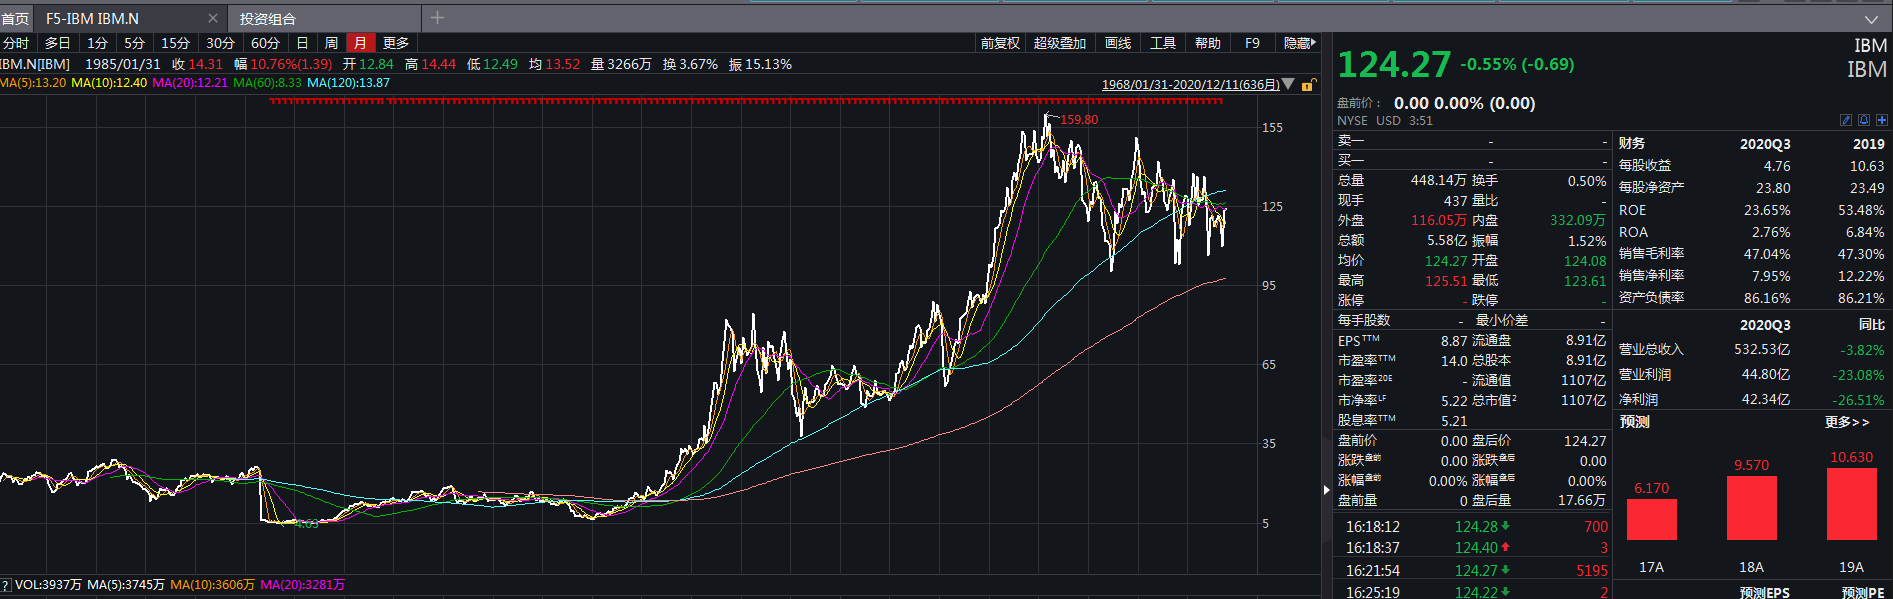
Task: Click the side panel collapse arrow
Action: pos(1327,490)
